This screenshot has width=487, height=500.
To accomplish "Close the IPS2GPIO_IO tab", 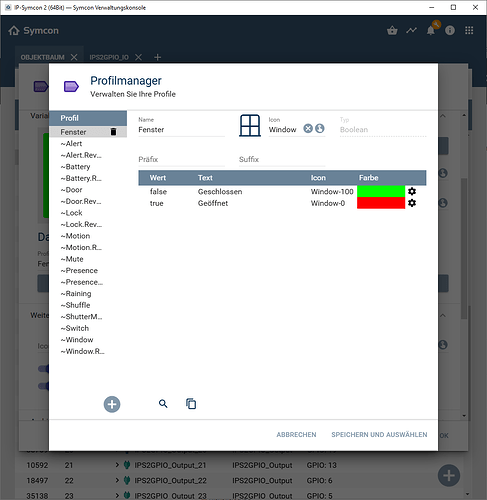I will pos(138,57).
